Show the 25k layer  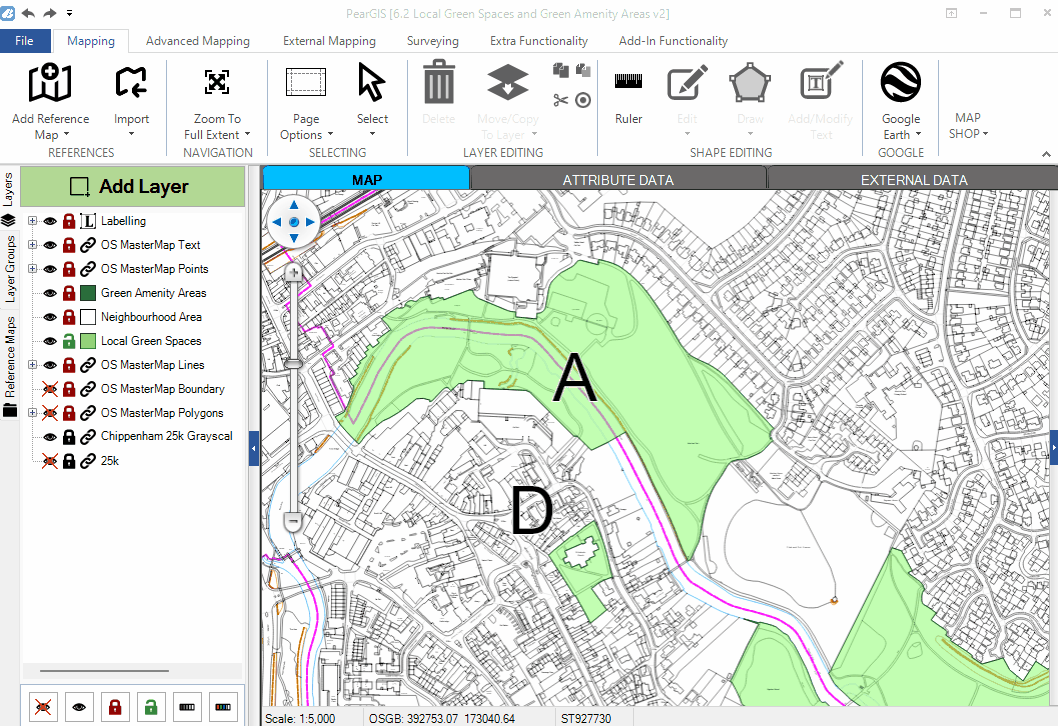coord(50,461)
